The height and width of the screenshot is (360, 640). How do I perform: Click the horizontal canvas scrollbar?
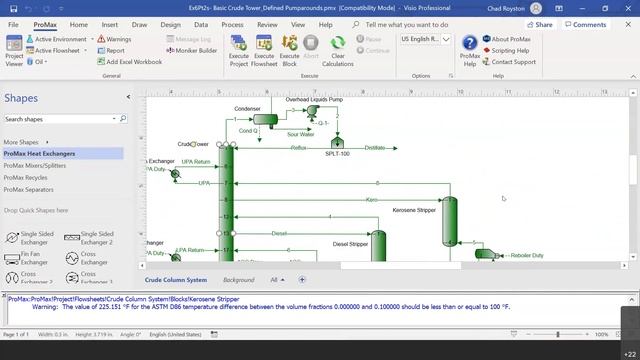[400, 266]
